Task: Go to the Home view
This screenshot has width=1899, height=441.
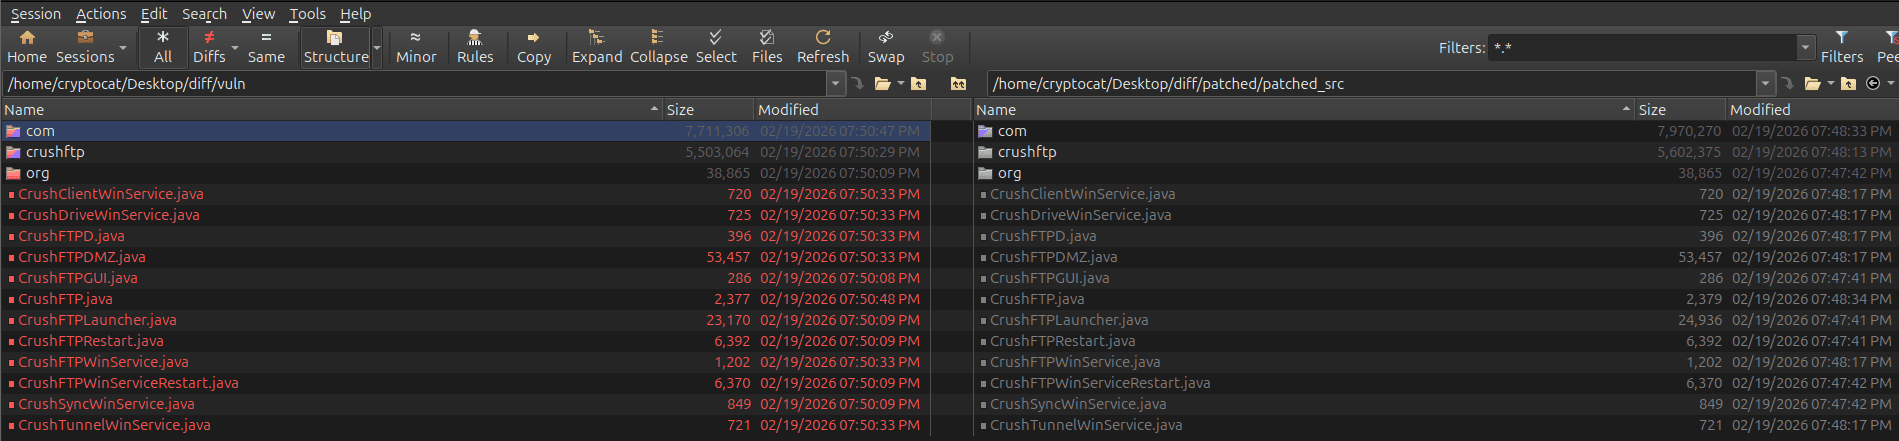Action: click(x=27, y=47)
